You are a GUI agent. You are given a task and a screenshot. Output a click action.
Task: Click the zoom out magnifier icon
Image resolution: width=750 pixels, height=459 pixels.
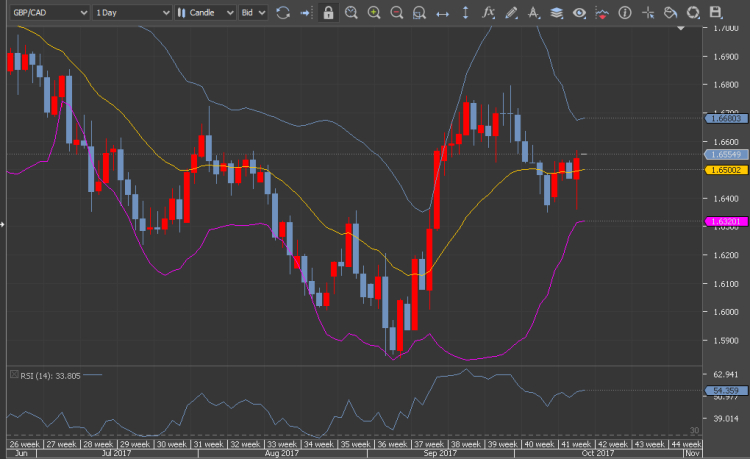pos(397,13)
